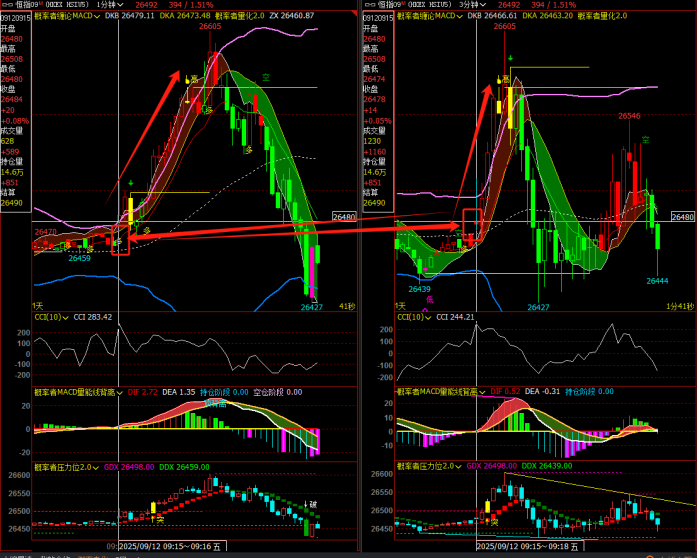
Task: Expand left 概率者缠论MACD indicator dropdown
Action: point(95,17)
